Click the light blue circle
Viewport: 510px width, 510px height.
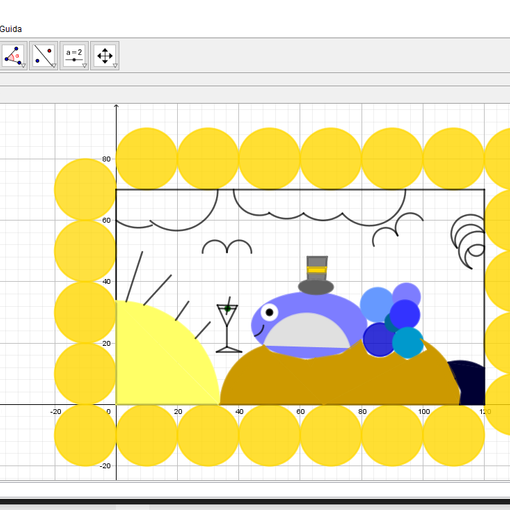[377, 304]
